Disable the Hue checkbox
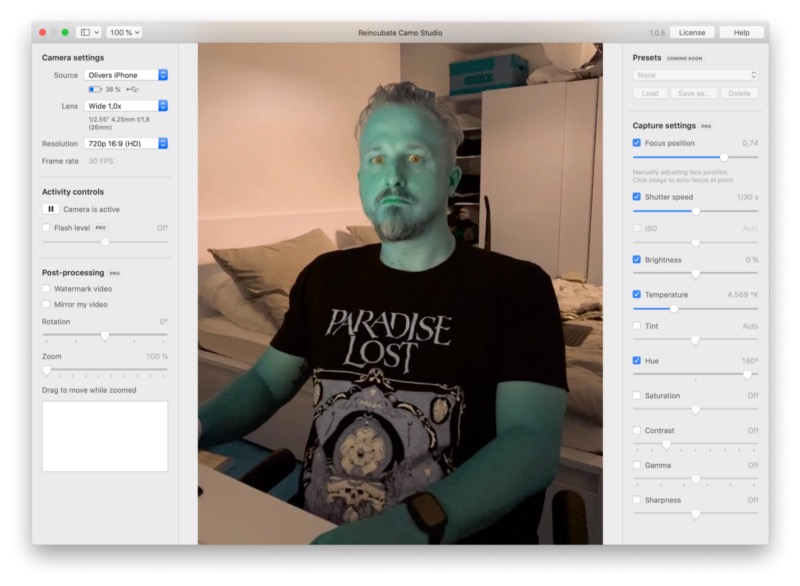 tap(637, 360)
